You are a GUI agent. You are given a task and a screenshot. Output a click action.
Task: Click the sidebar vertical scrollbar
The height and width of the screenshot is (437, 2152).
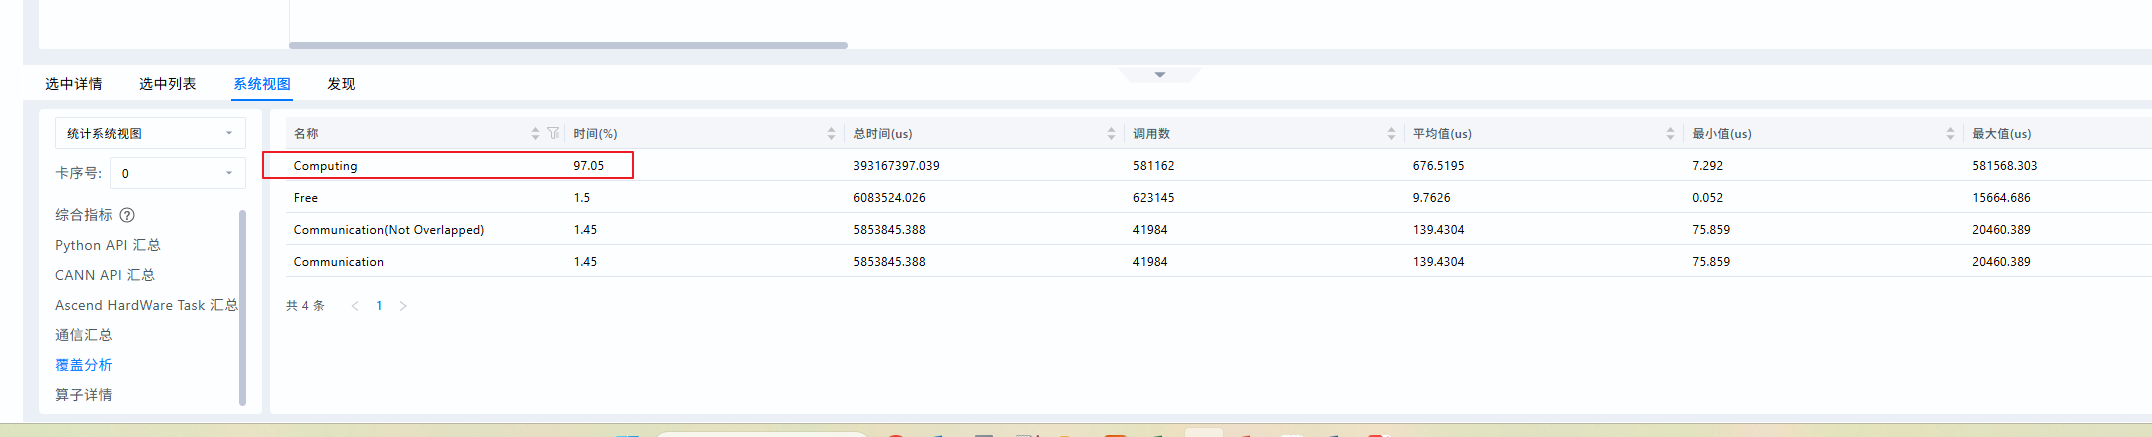click(x=243, y=308)
